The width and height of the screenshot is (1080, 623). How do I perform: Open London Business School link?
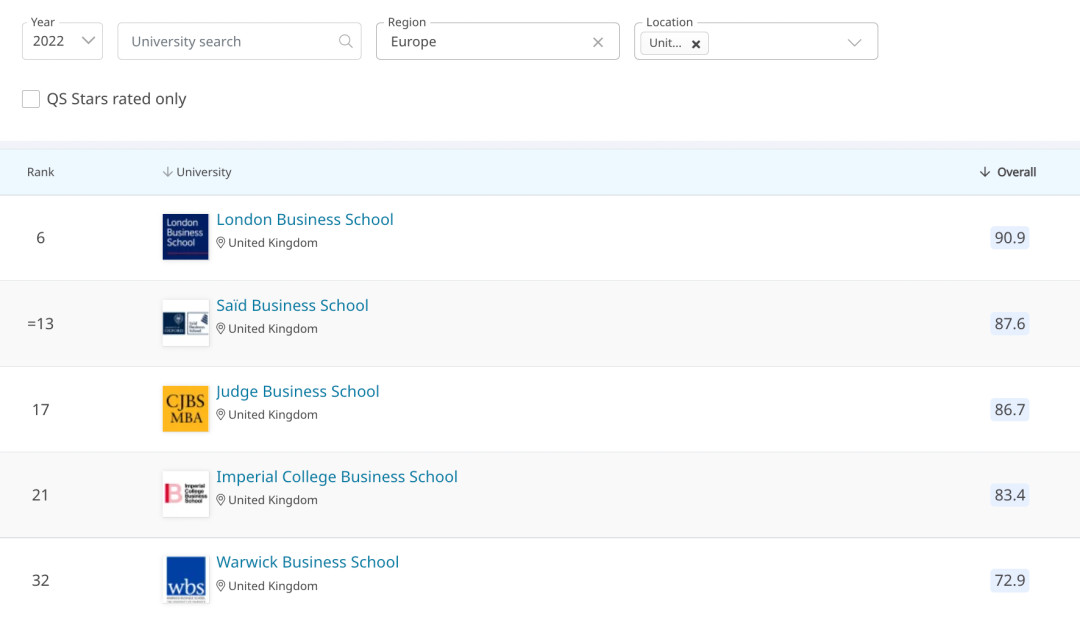pyautogui.click(x=305, y=220)
